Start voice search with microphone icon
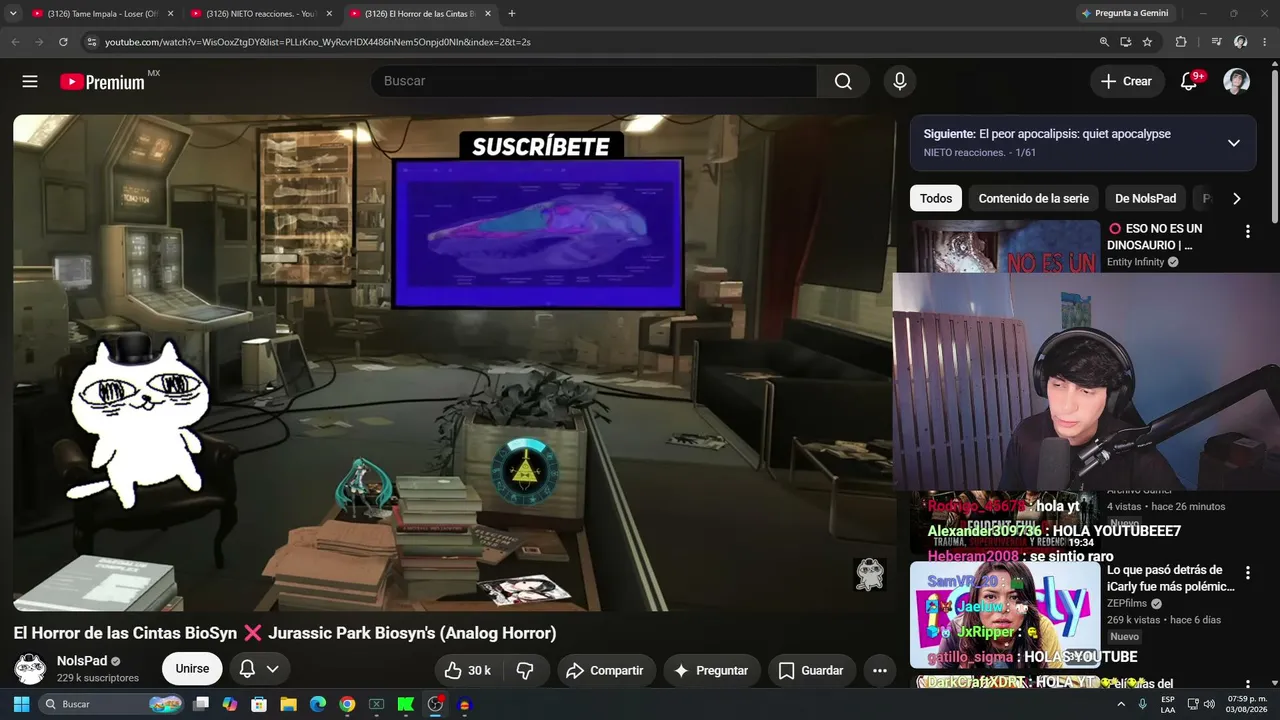The height and width of the screenshot is (720, 1280). pos(900,81)
